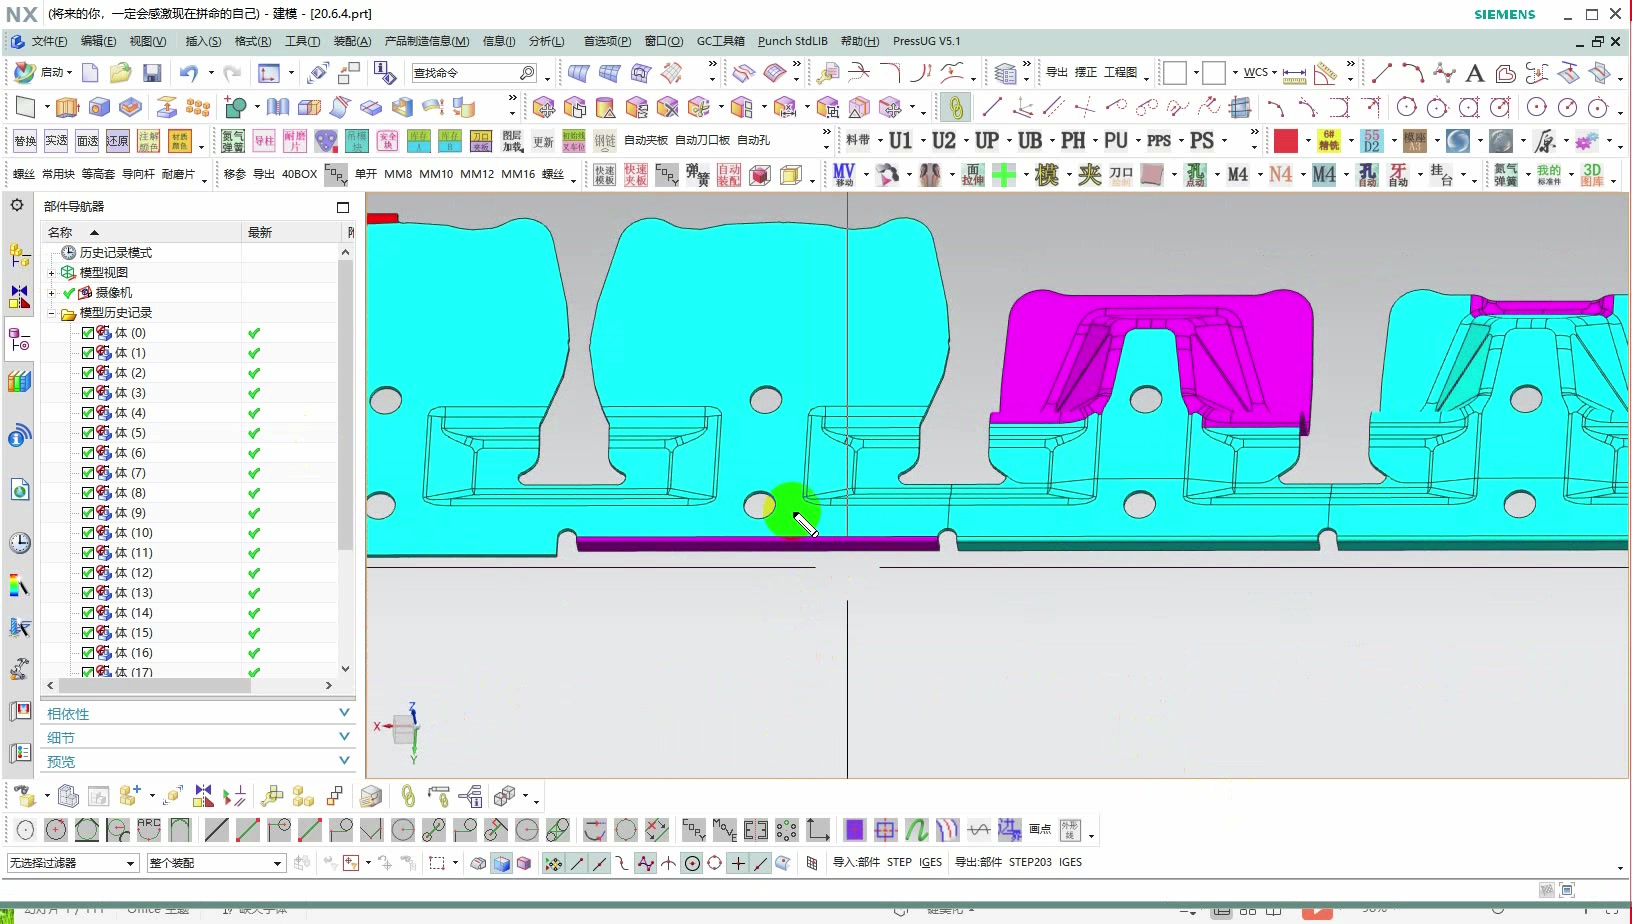The image size is (1632, 924).
Task: Open the 整个装配 scope dropdown
Action: tap(216, 863)
